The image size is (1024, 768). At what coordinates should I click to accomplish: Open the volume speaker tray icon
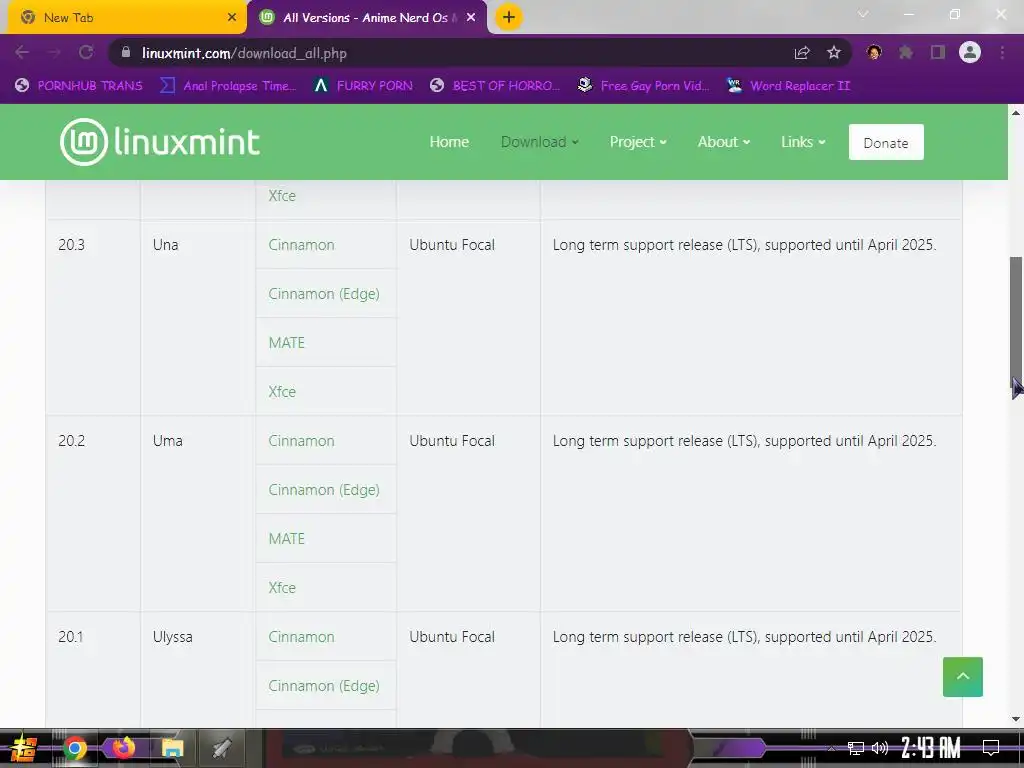point(880,748)
